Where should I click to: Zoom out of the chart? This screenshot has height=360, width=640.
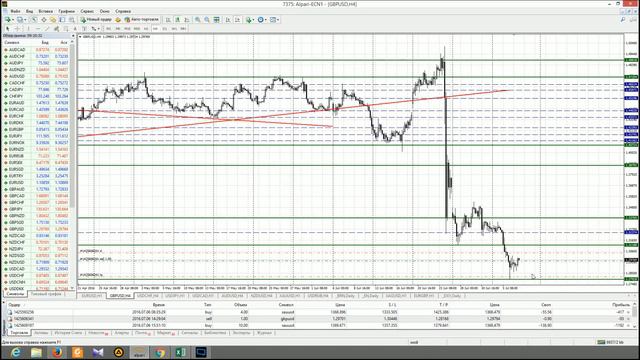pyautogui.click(x=207, y=20)
